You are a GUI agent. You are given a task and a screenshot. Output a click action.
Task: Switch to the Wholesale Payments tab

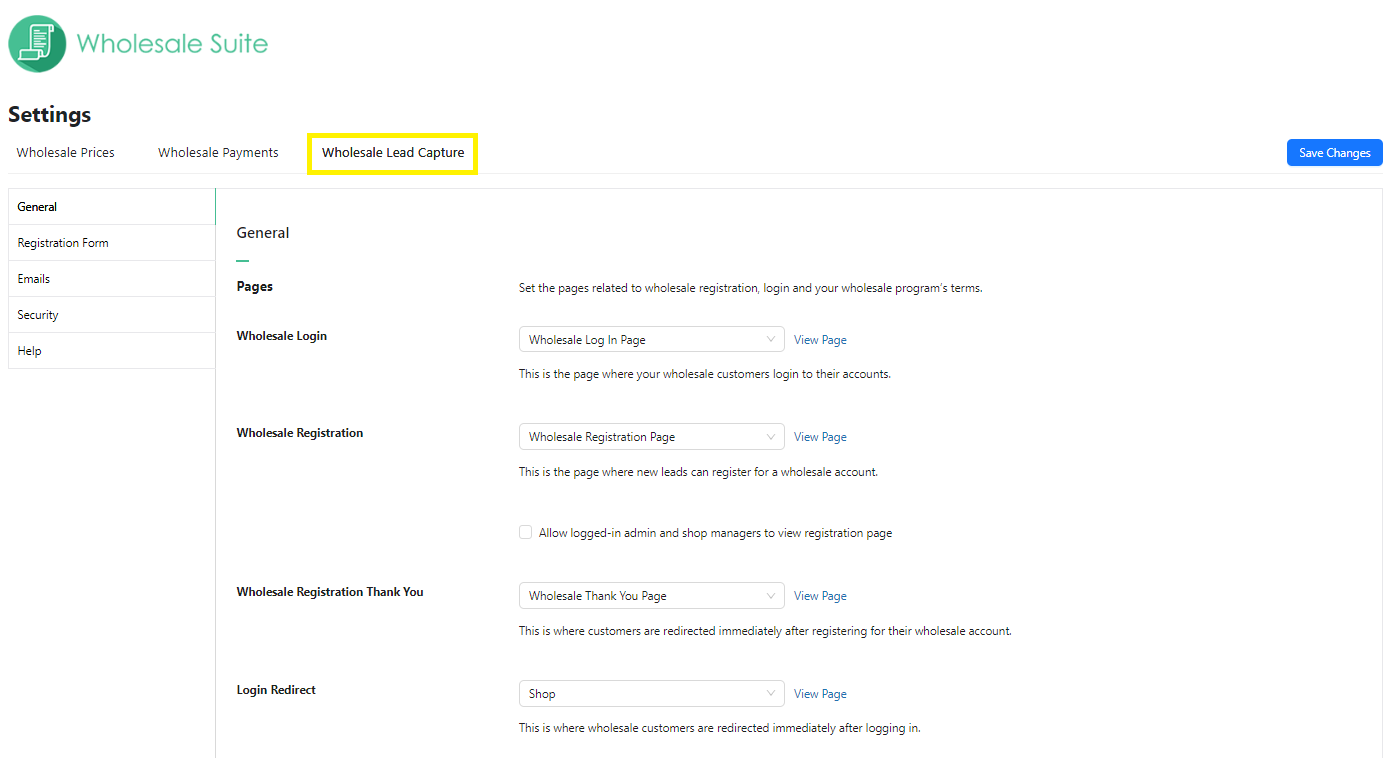coord(218,152)
